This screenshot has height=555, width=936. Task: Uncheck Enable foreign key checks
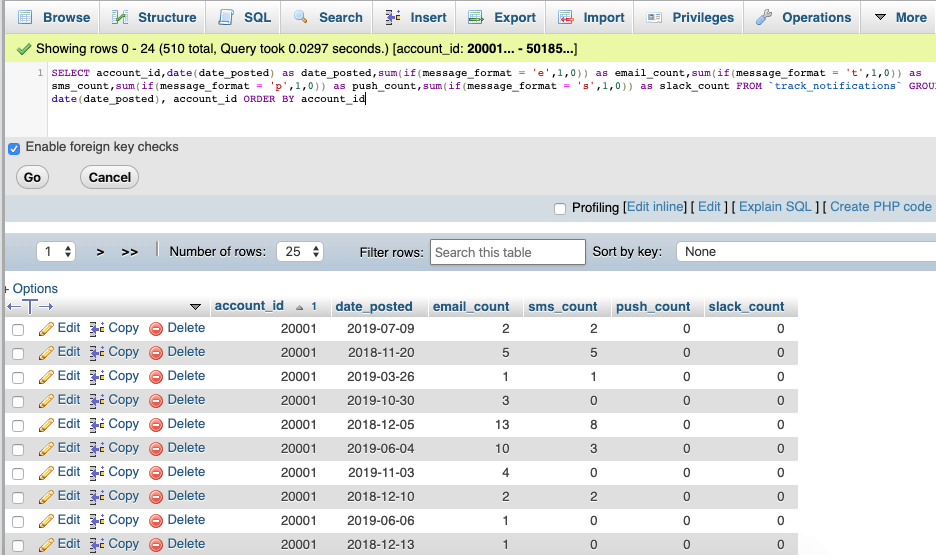click(14, 148)
